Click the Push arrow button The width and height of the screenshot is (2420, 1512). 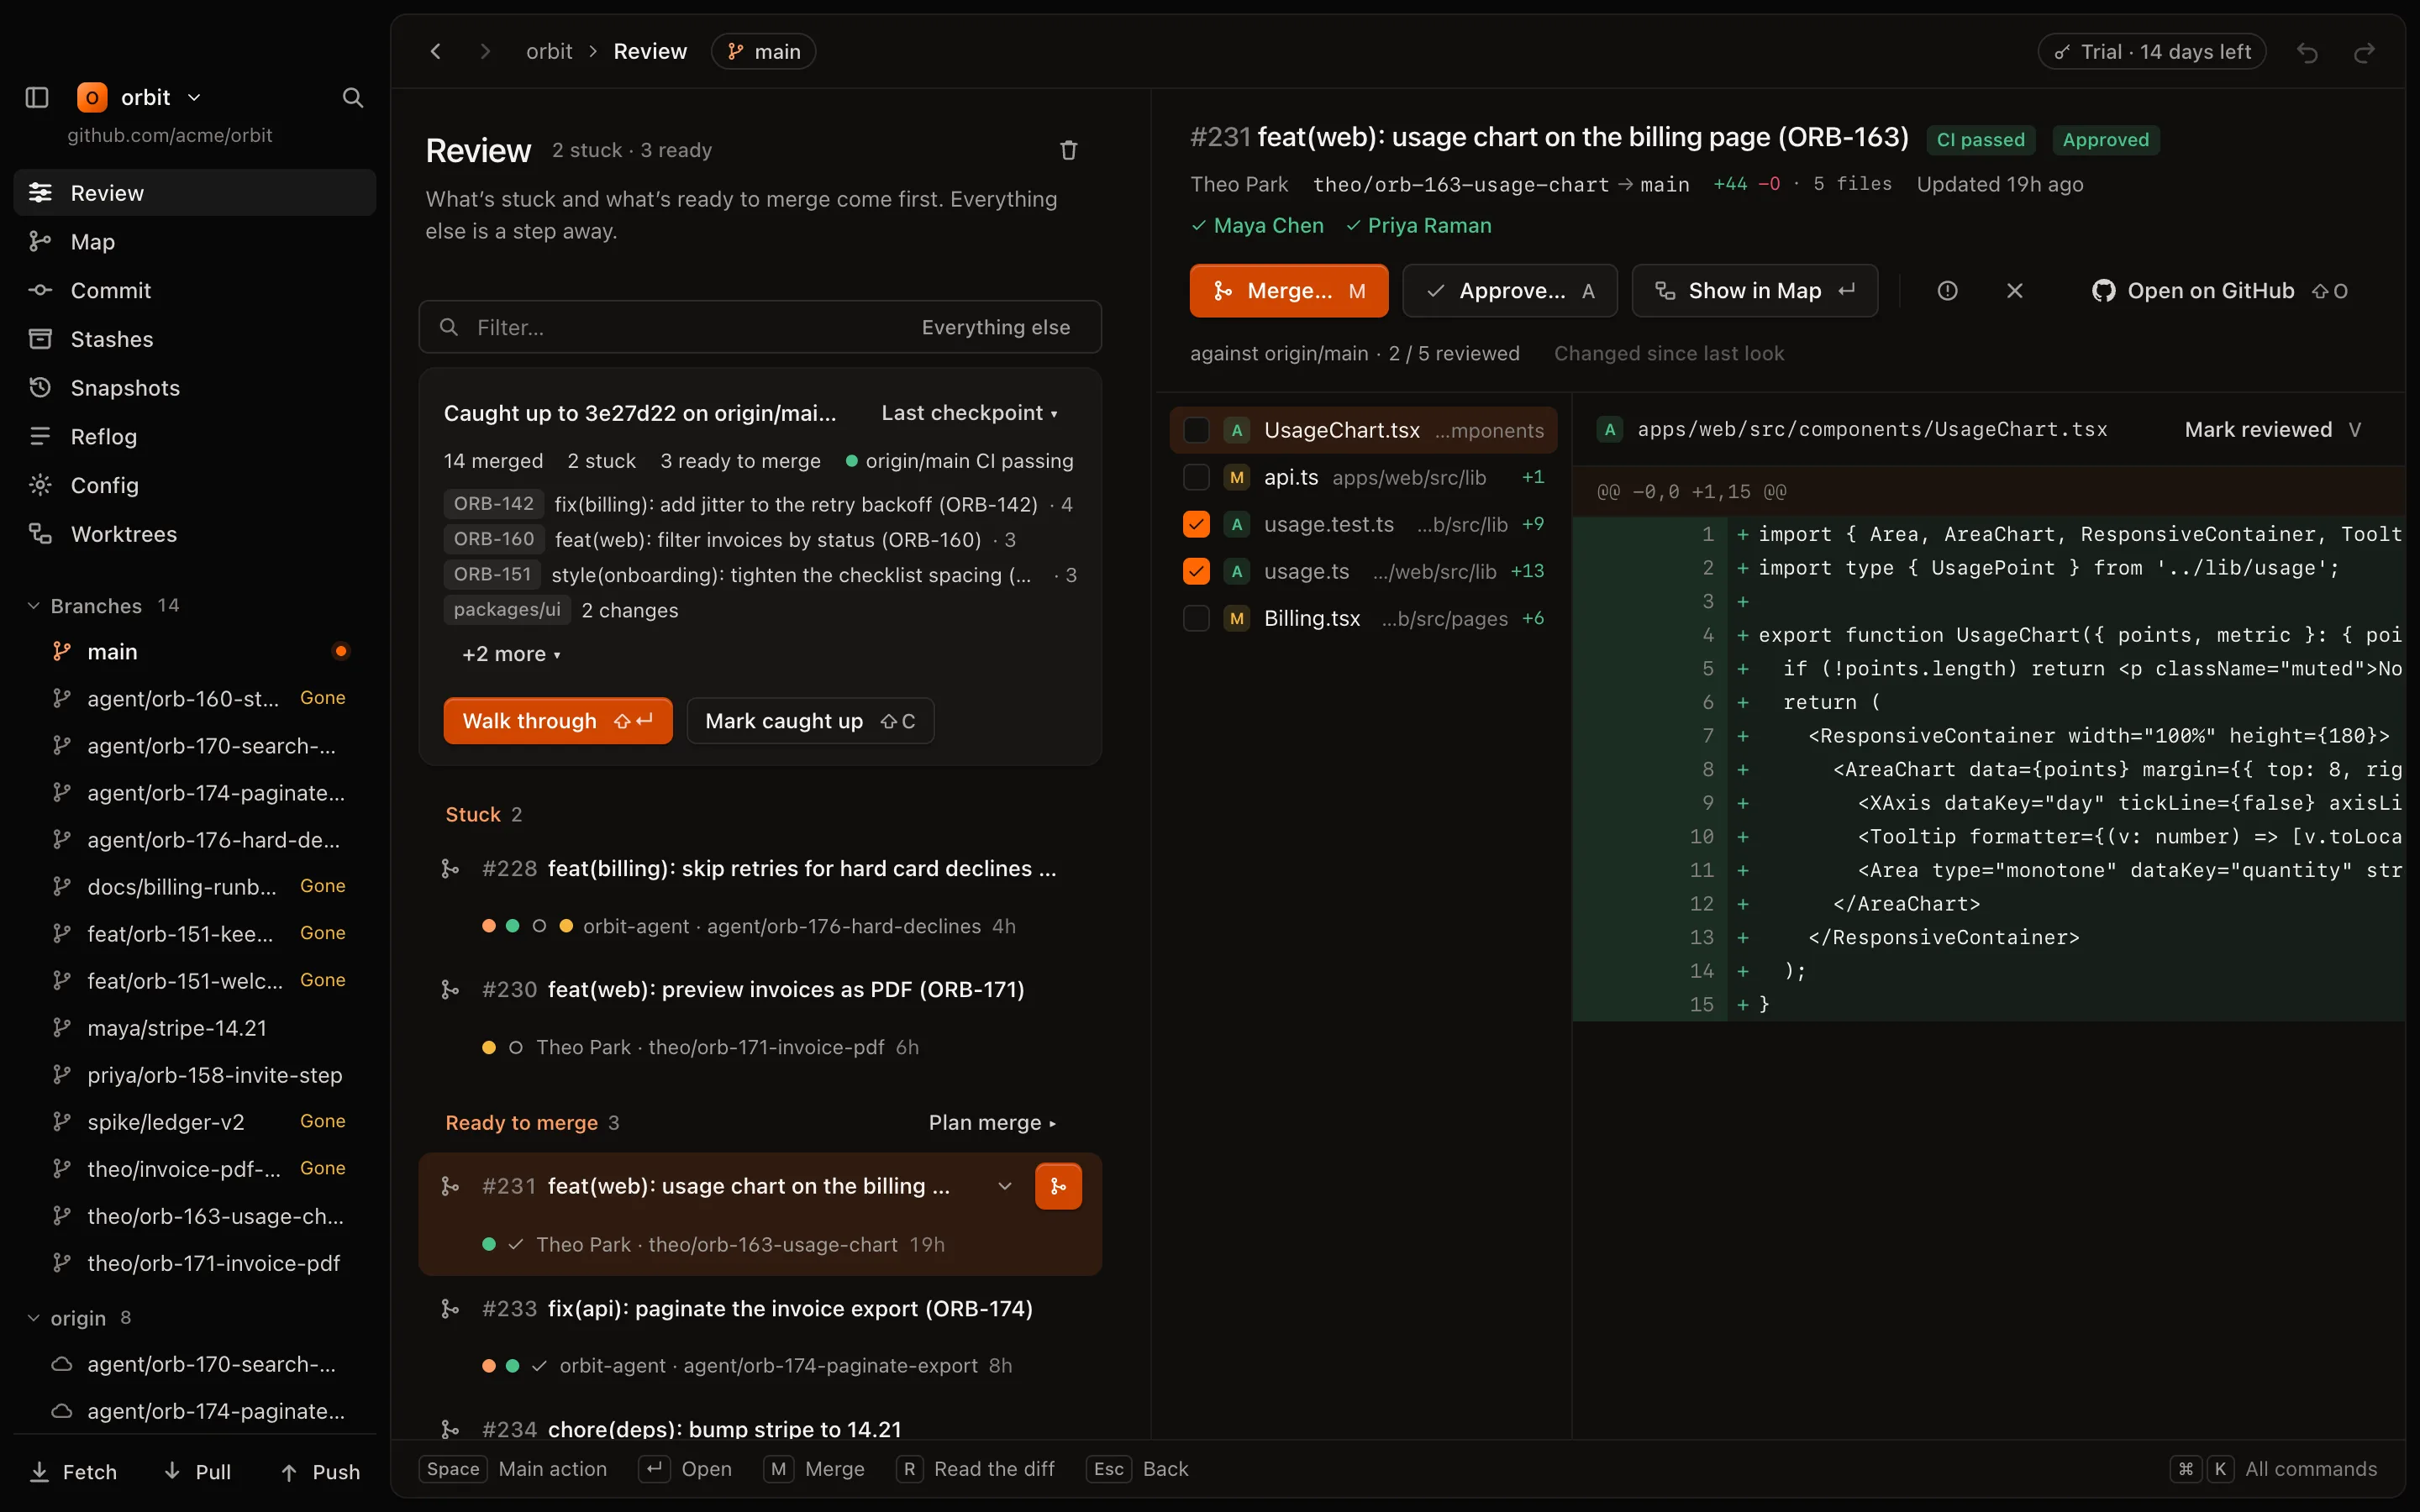[x=320, y=1472]
